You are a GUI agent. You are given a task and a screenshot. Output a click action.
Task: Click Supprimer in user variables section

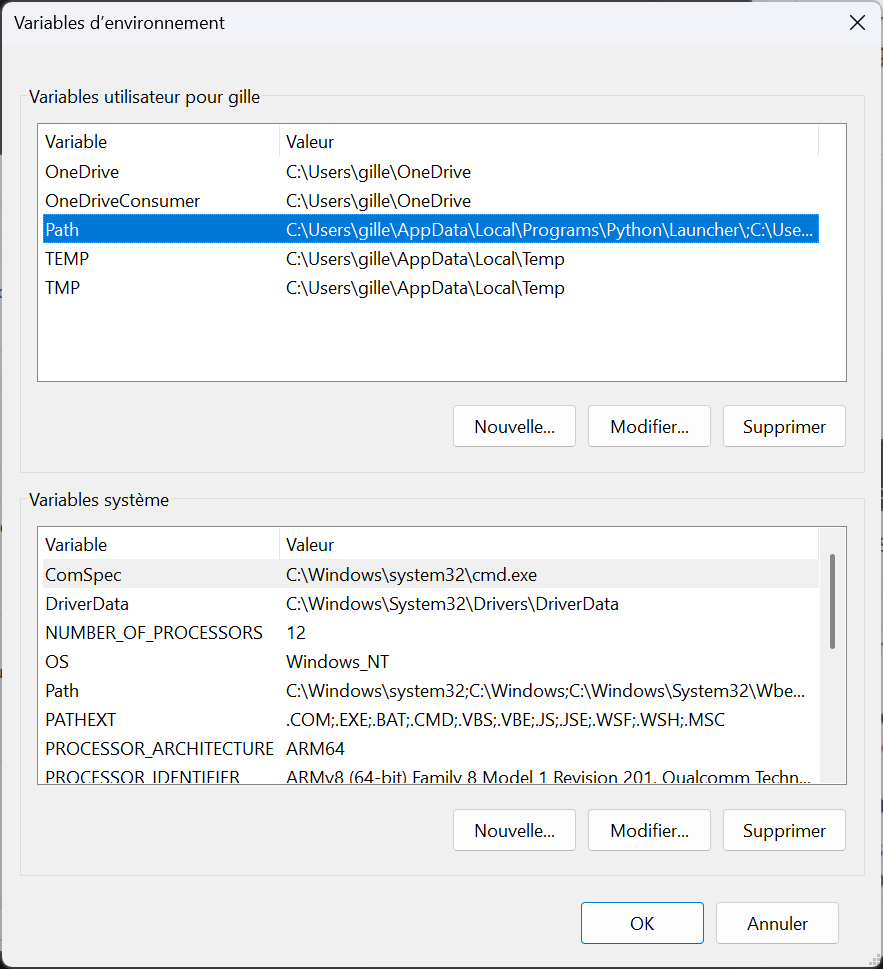click(x=784, y=426)
